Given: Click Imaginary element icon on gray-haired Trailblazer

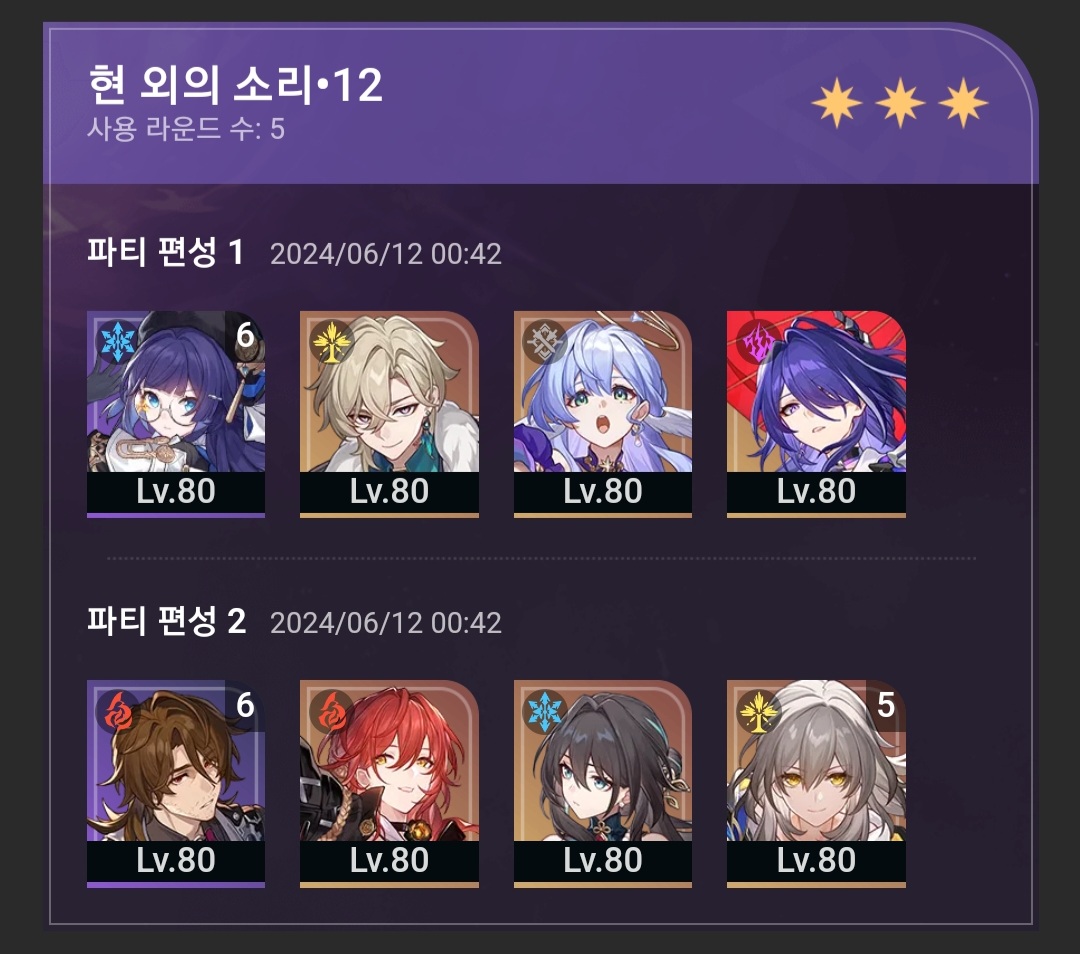Looking at the screenshot, I should (x=758, y=711).
